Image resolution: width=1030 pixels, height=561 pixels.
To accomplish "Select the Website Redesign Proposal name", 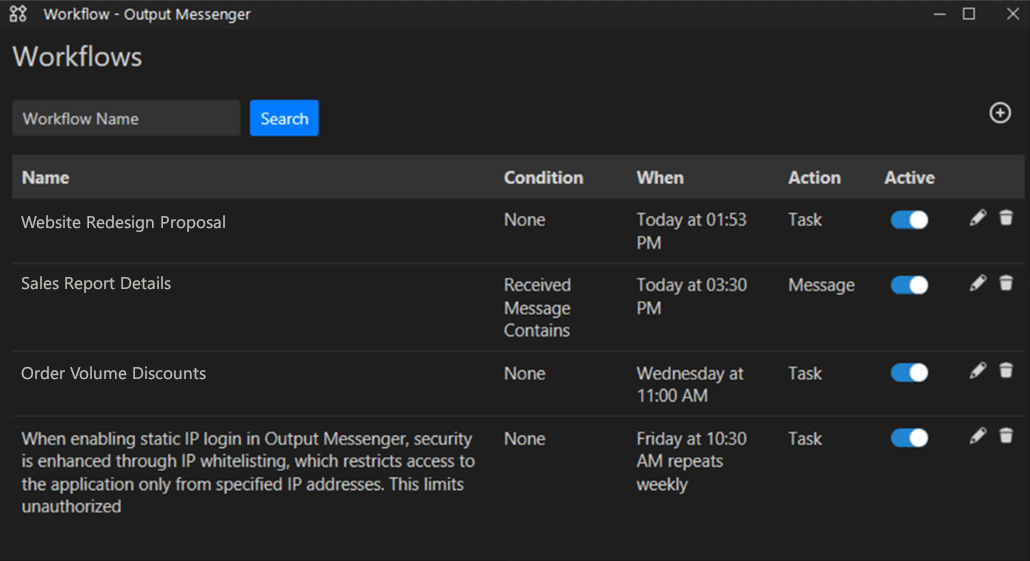I will pyautogui.click(x=123, y=223).
